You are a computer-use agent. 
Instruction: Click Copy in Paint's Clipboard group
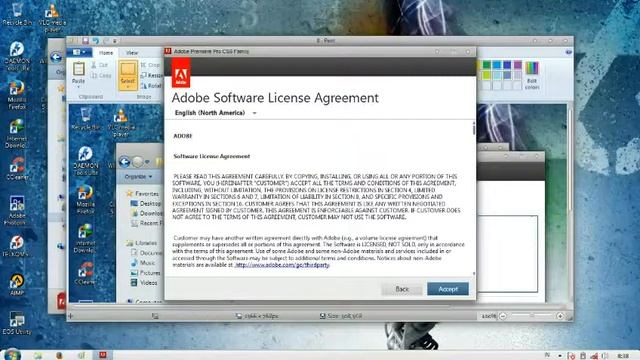[x=100, y=76]
